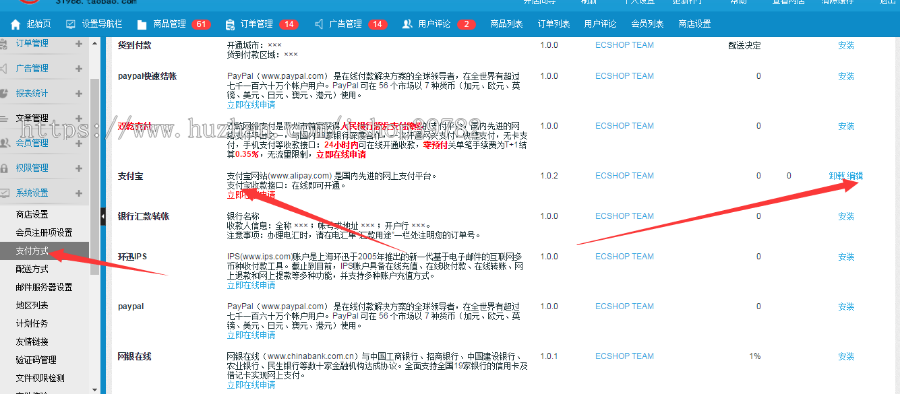Click the home icon beside 起始页
The image size is (900, 394).
click(15, 24)
